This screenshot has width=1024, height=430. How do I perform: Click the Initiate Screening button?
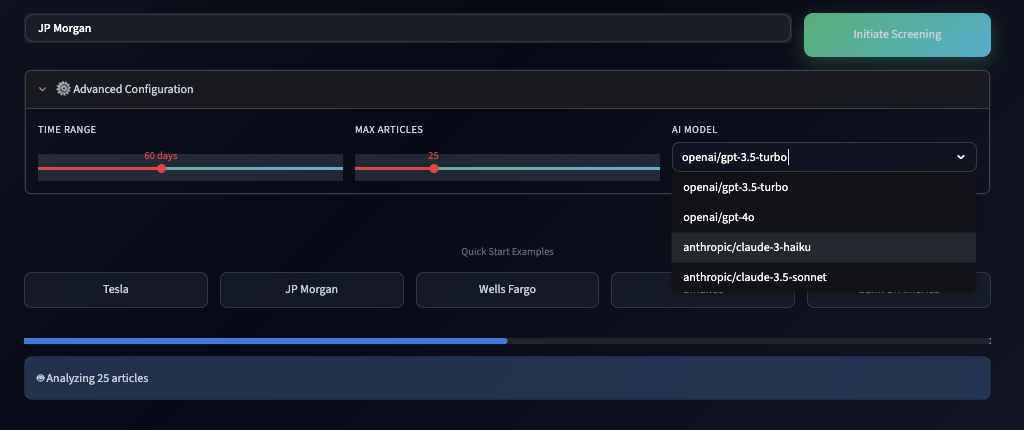point(897,35)
